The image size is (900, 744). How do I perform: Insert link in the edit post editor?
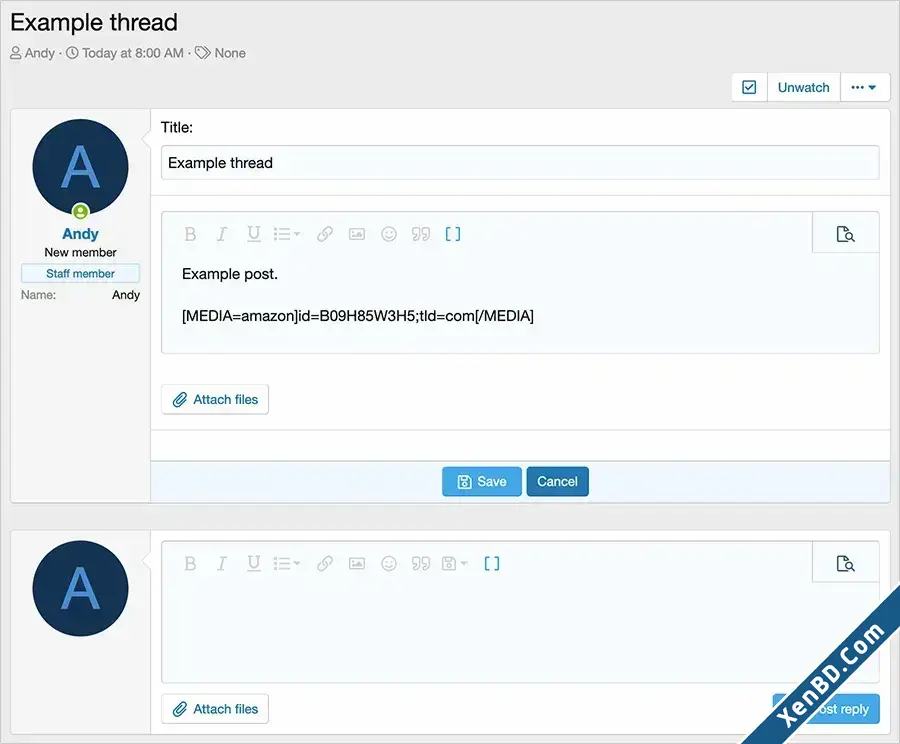[x=325, y=234]
